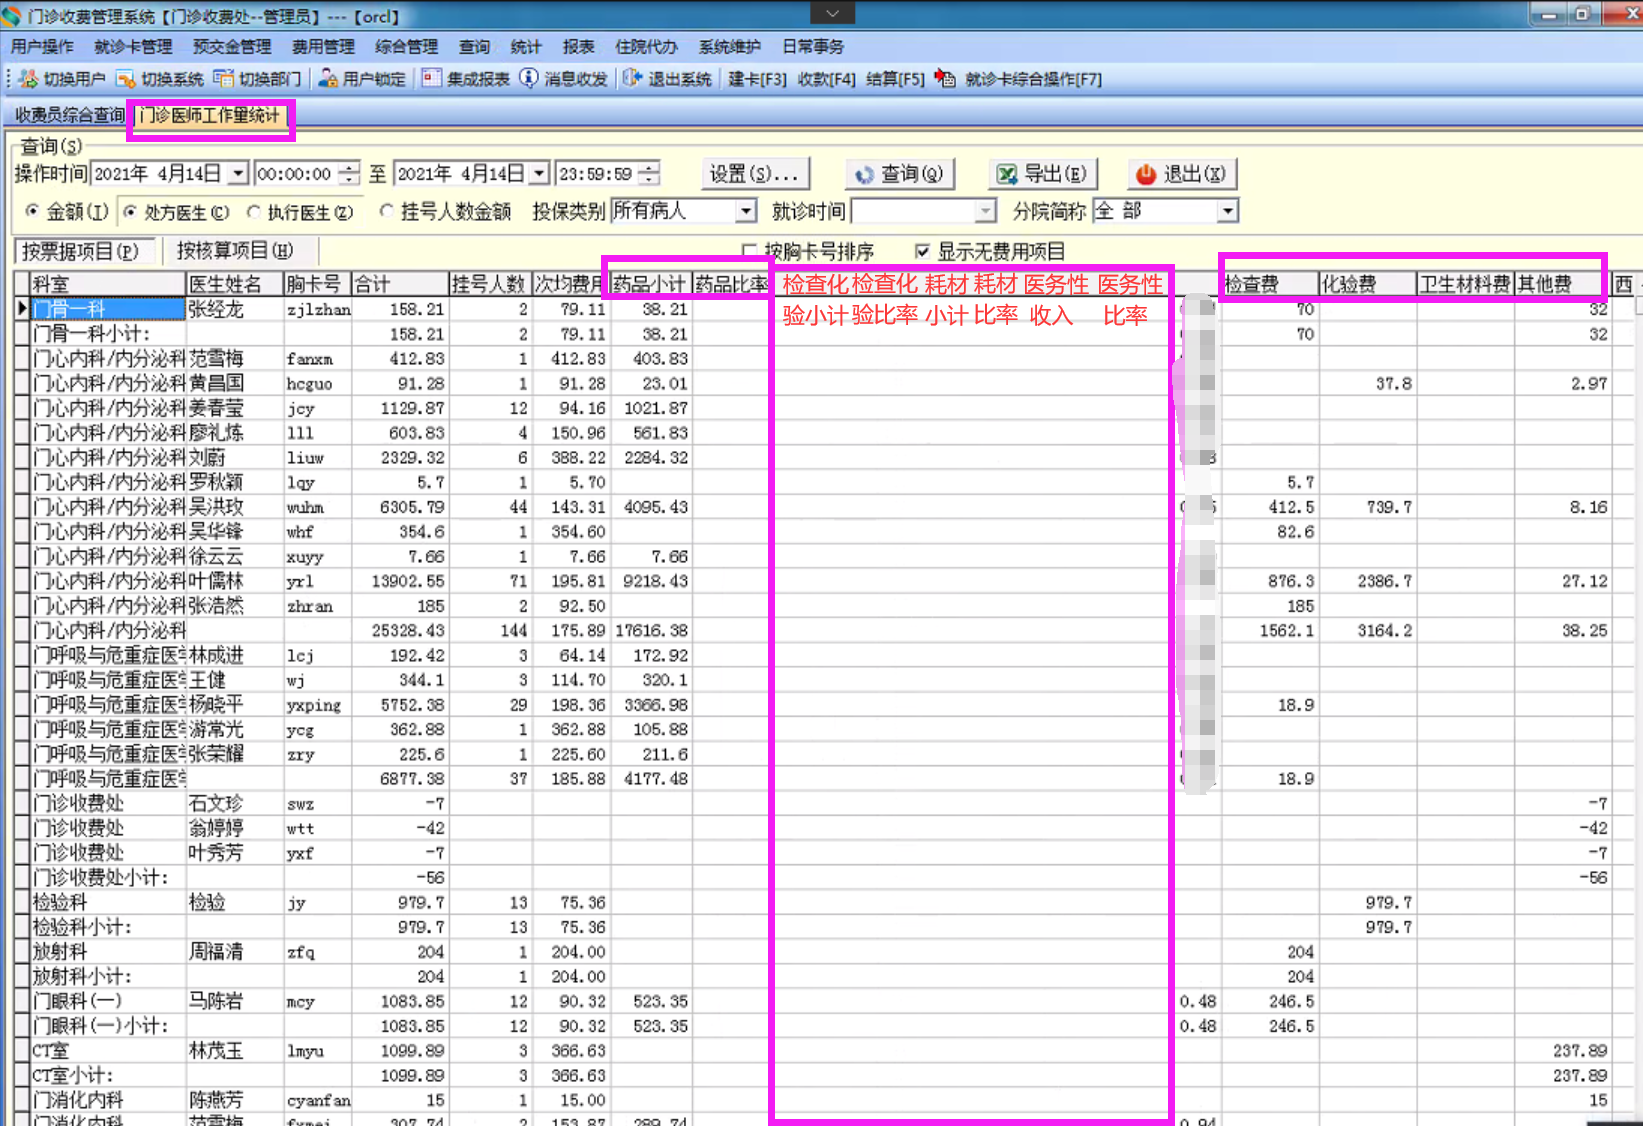This screenshot has width=1643, height=1126.
Task: Click the start time 00:00:00 spinner
Action: pos(349,174)
